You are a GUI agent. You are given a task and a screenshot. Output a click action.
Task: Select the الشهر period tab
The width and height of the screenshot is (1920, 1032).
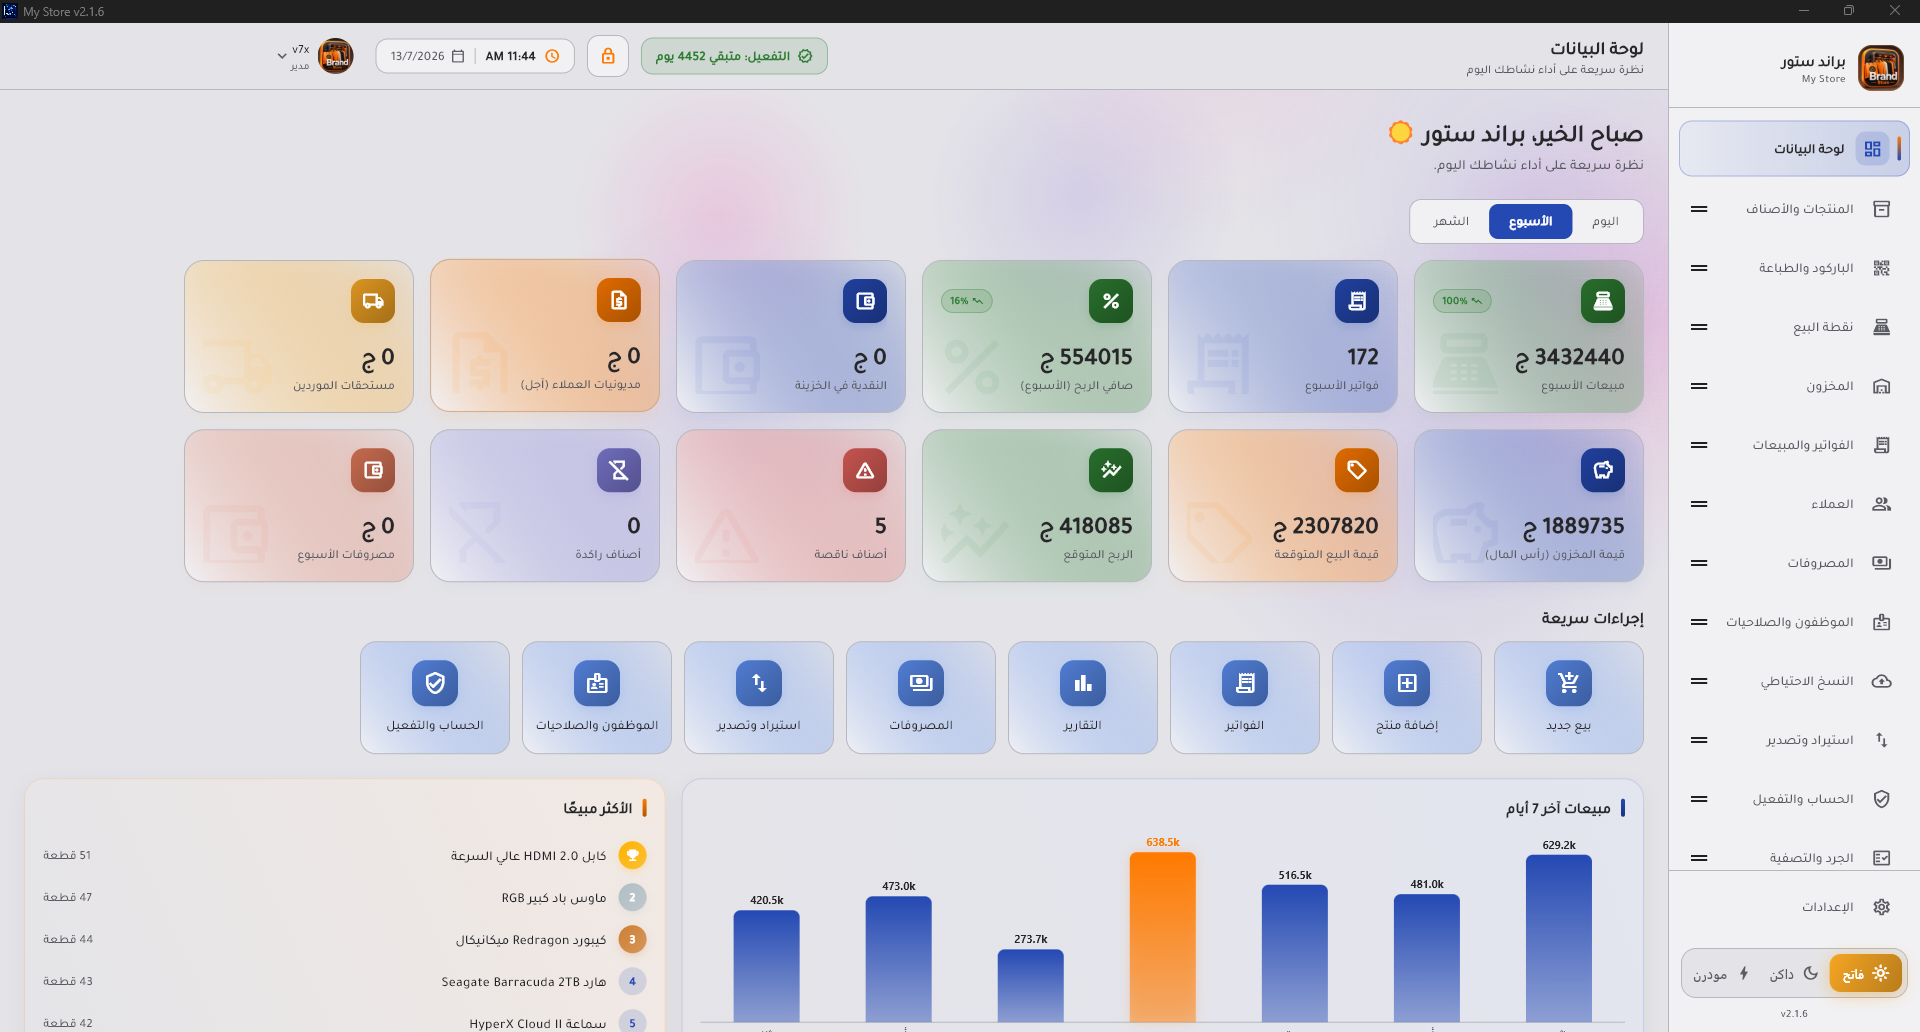point(1450,221)
